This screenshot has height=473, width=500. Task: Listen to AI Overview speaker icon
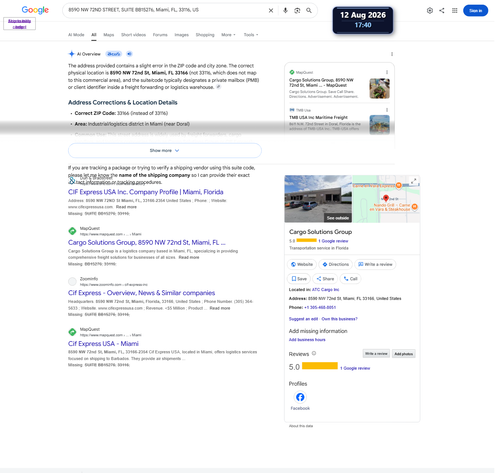pos(130,54)
